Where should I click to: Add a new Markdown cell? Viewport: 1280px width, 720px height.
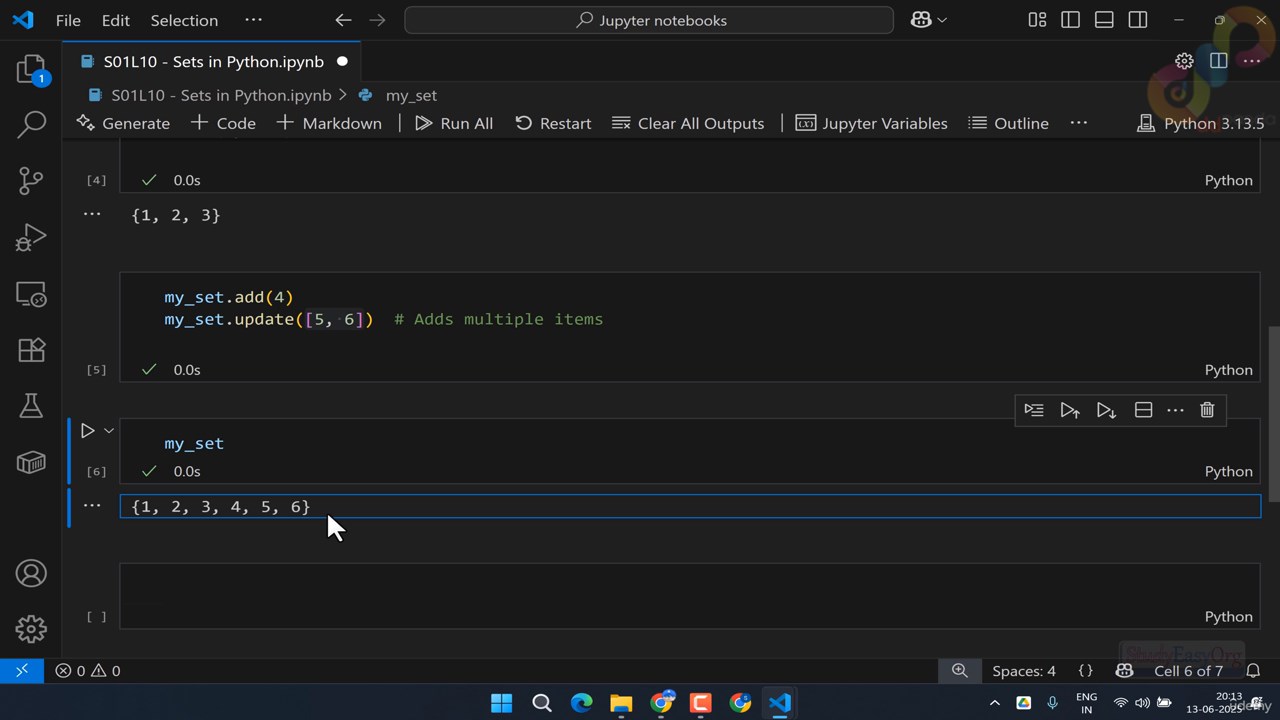(329, 123)
